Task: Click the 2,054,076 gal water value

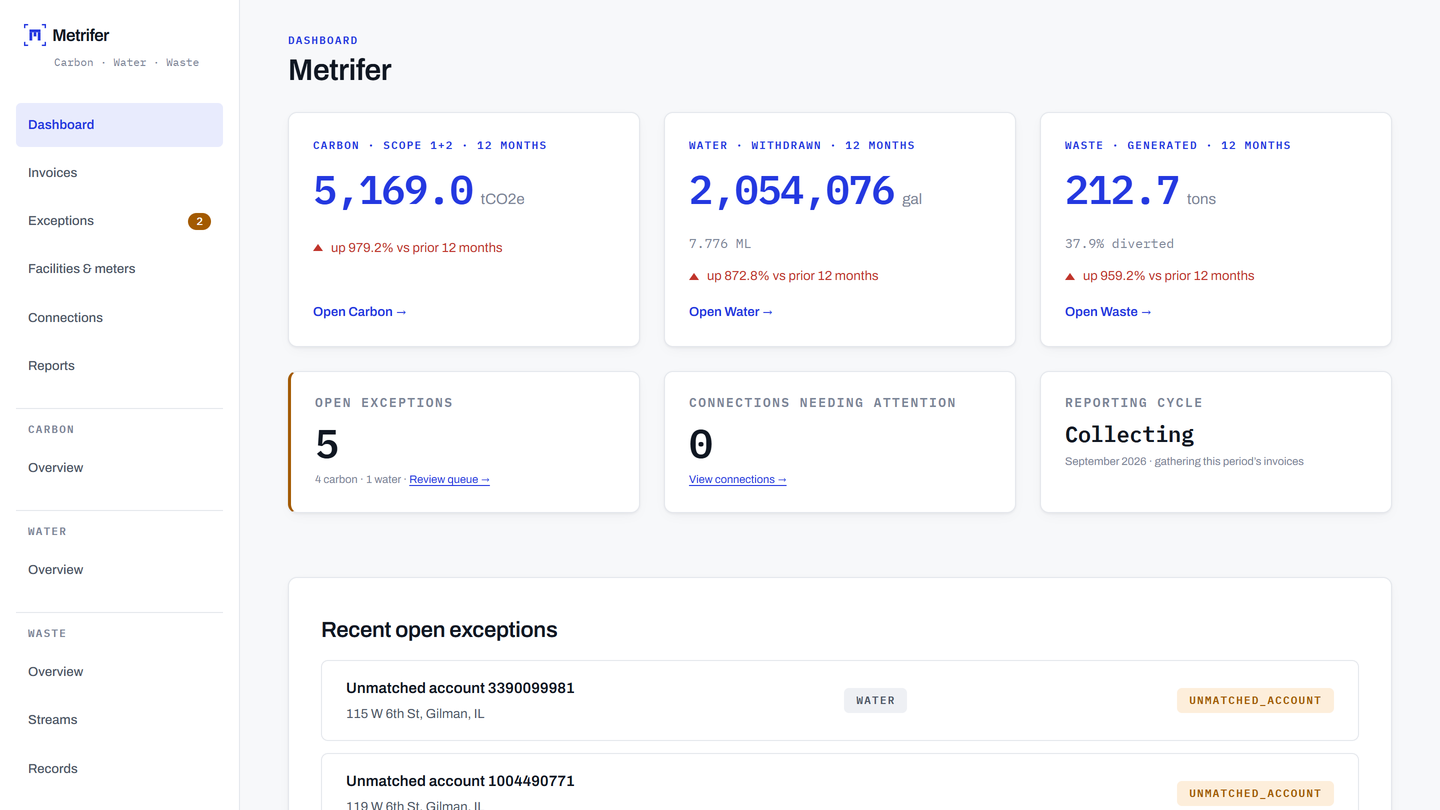Action: tap(805, 190)
